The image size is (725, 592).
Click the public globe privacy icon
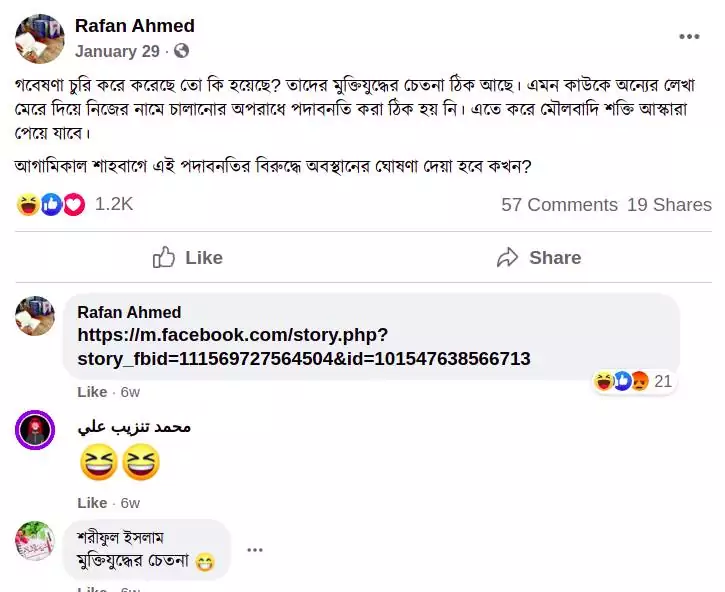181,51
